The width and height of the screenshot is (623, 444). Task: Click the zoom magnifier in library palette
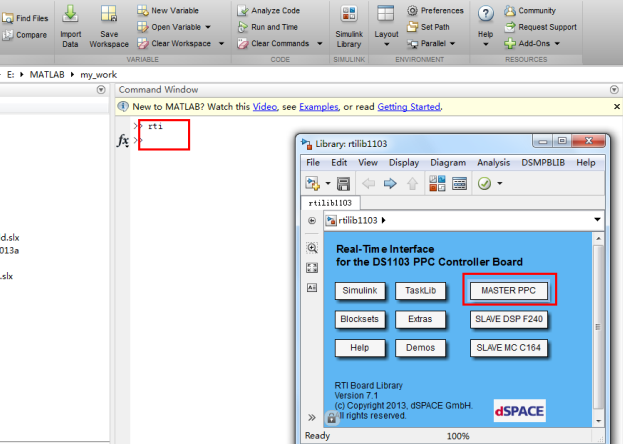point(312,248)
